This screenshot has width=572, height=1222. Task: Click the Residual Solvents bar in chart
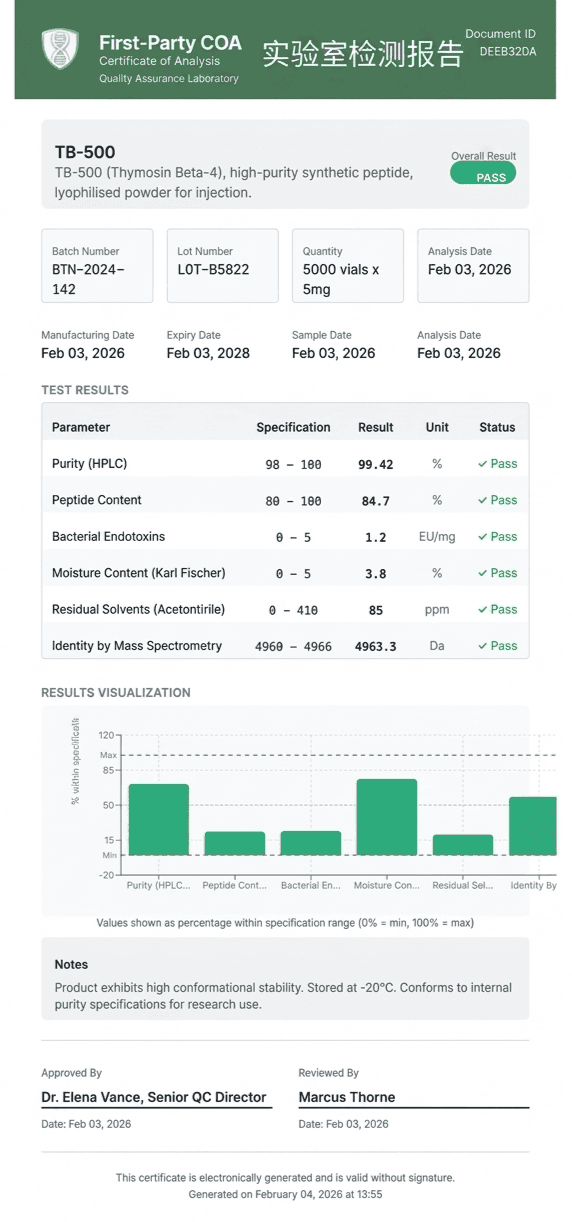[463, 845]
